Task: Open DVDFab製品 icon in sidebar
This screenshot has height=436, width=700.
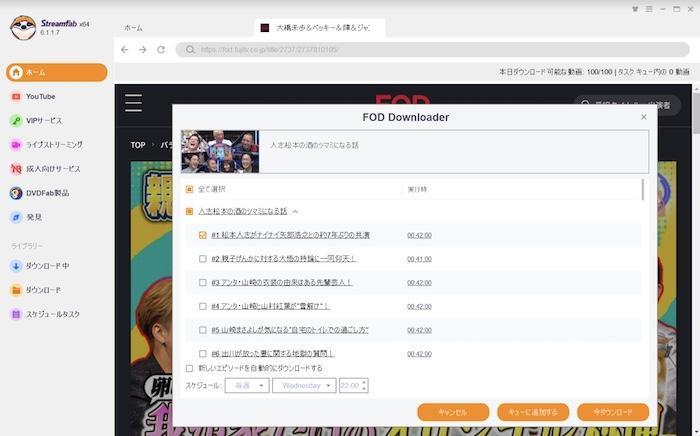Action: [16, 193]
